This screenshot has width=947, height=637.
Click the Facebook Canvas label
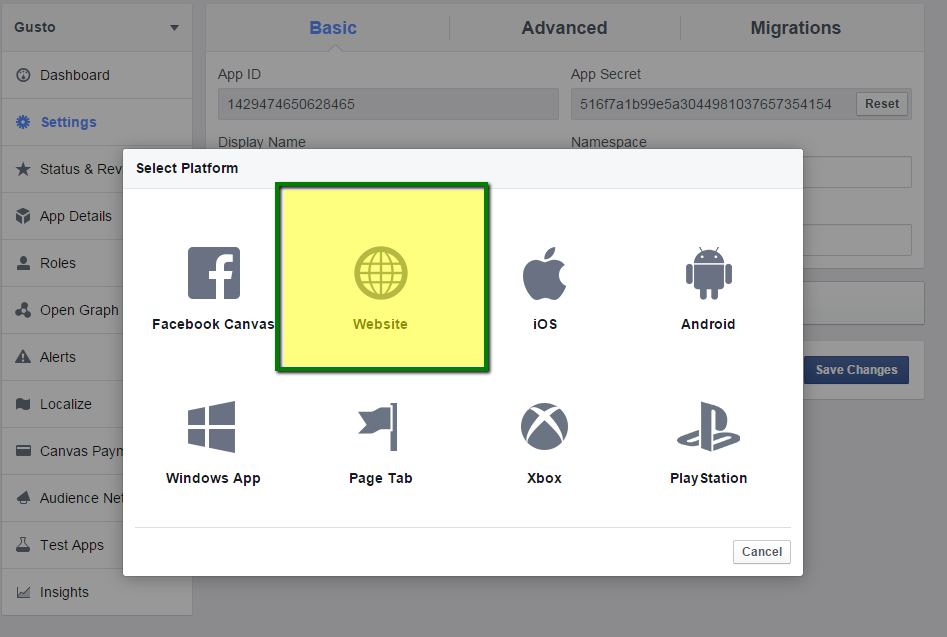pyautogui.click(x=213, y=324)
